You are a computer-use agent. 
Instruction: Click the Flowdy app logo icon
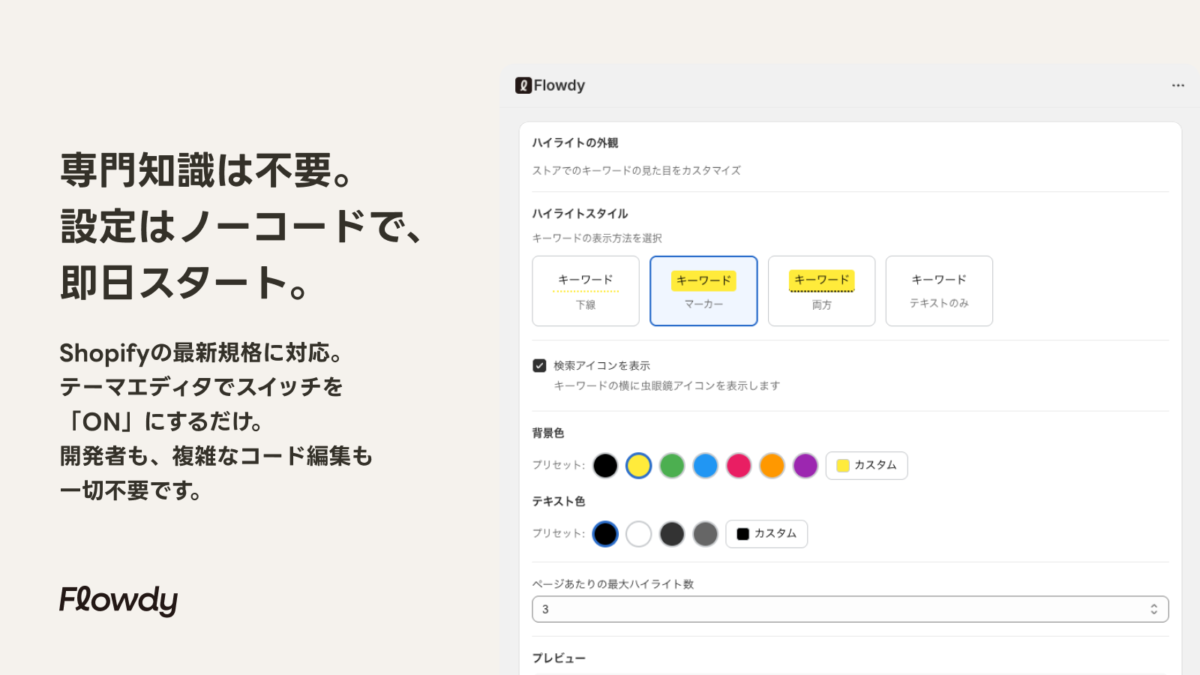pyautogui.click(x=523, y=86)
